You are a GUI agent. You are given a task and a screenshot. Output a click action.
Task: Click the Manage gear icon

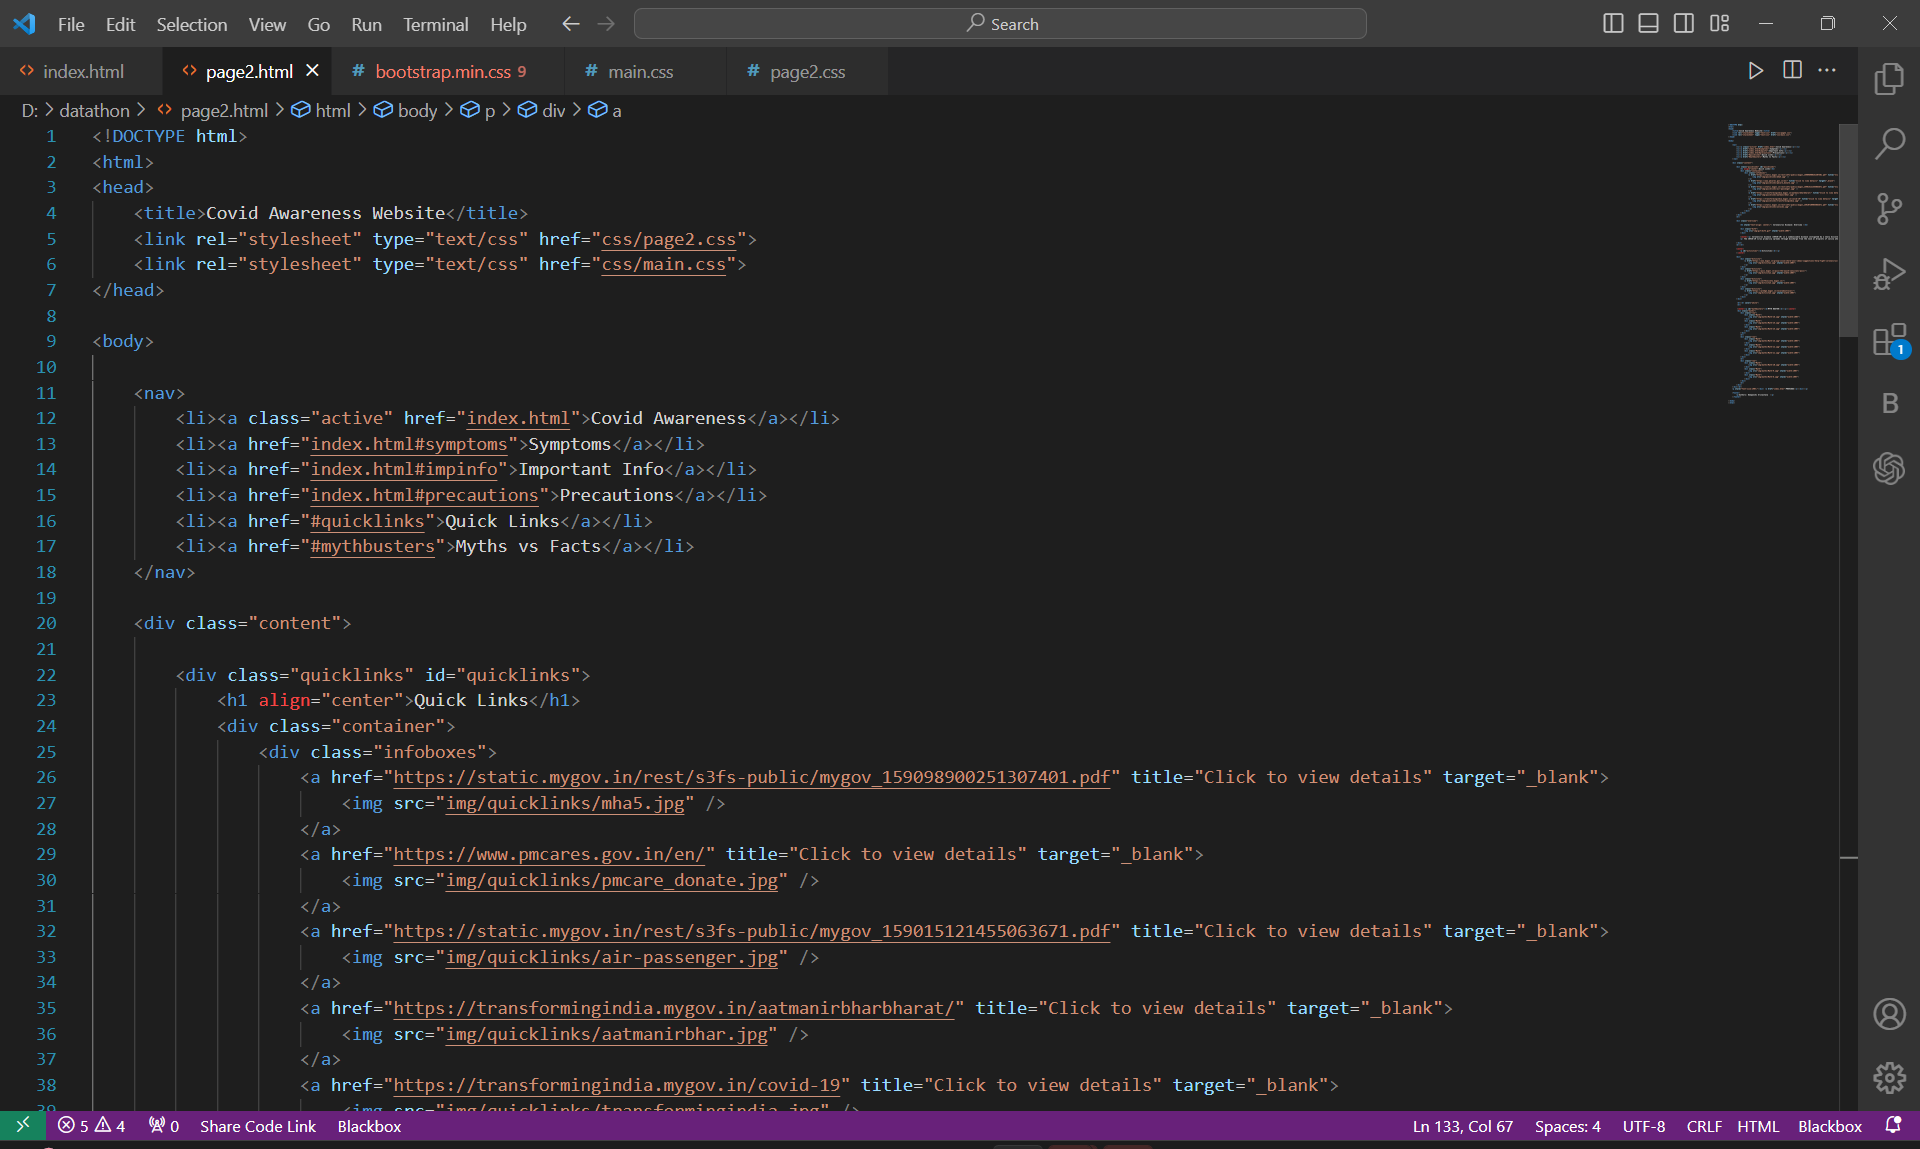[x=1889, y=1078]
